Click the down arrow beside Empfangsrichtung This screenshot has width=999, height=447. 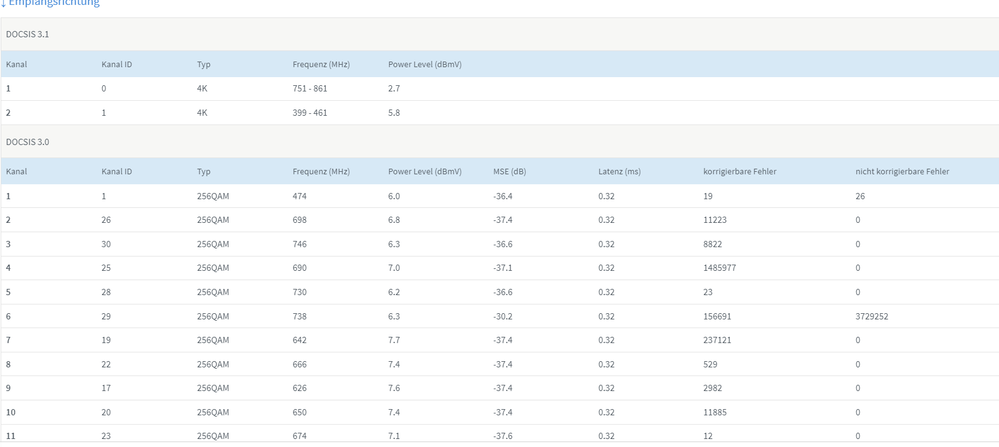coord(3,3)
